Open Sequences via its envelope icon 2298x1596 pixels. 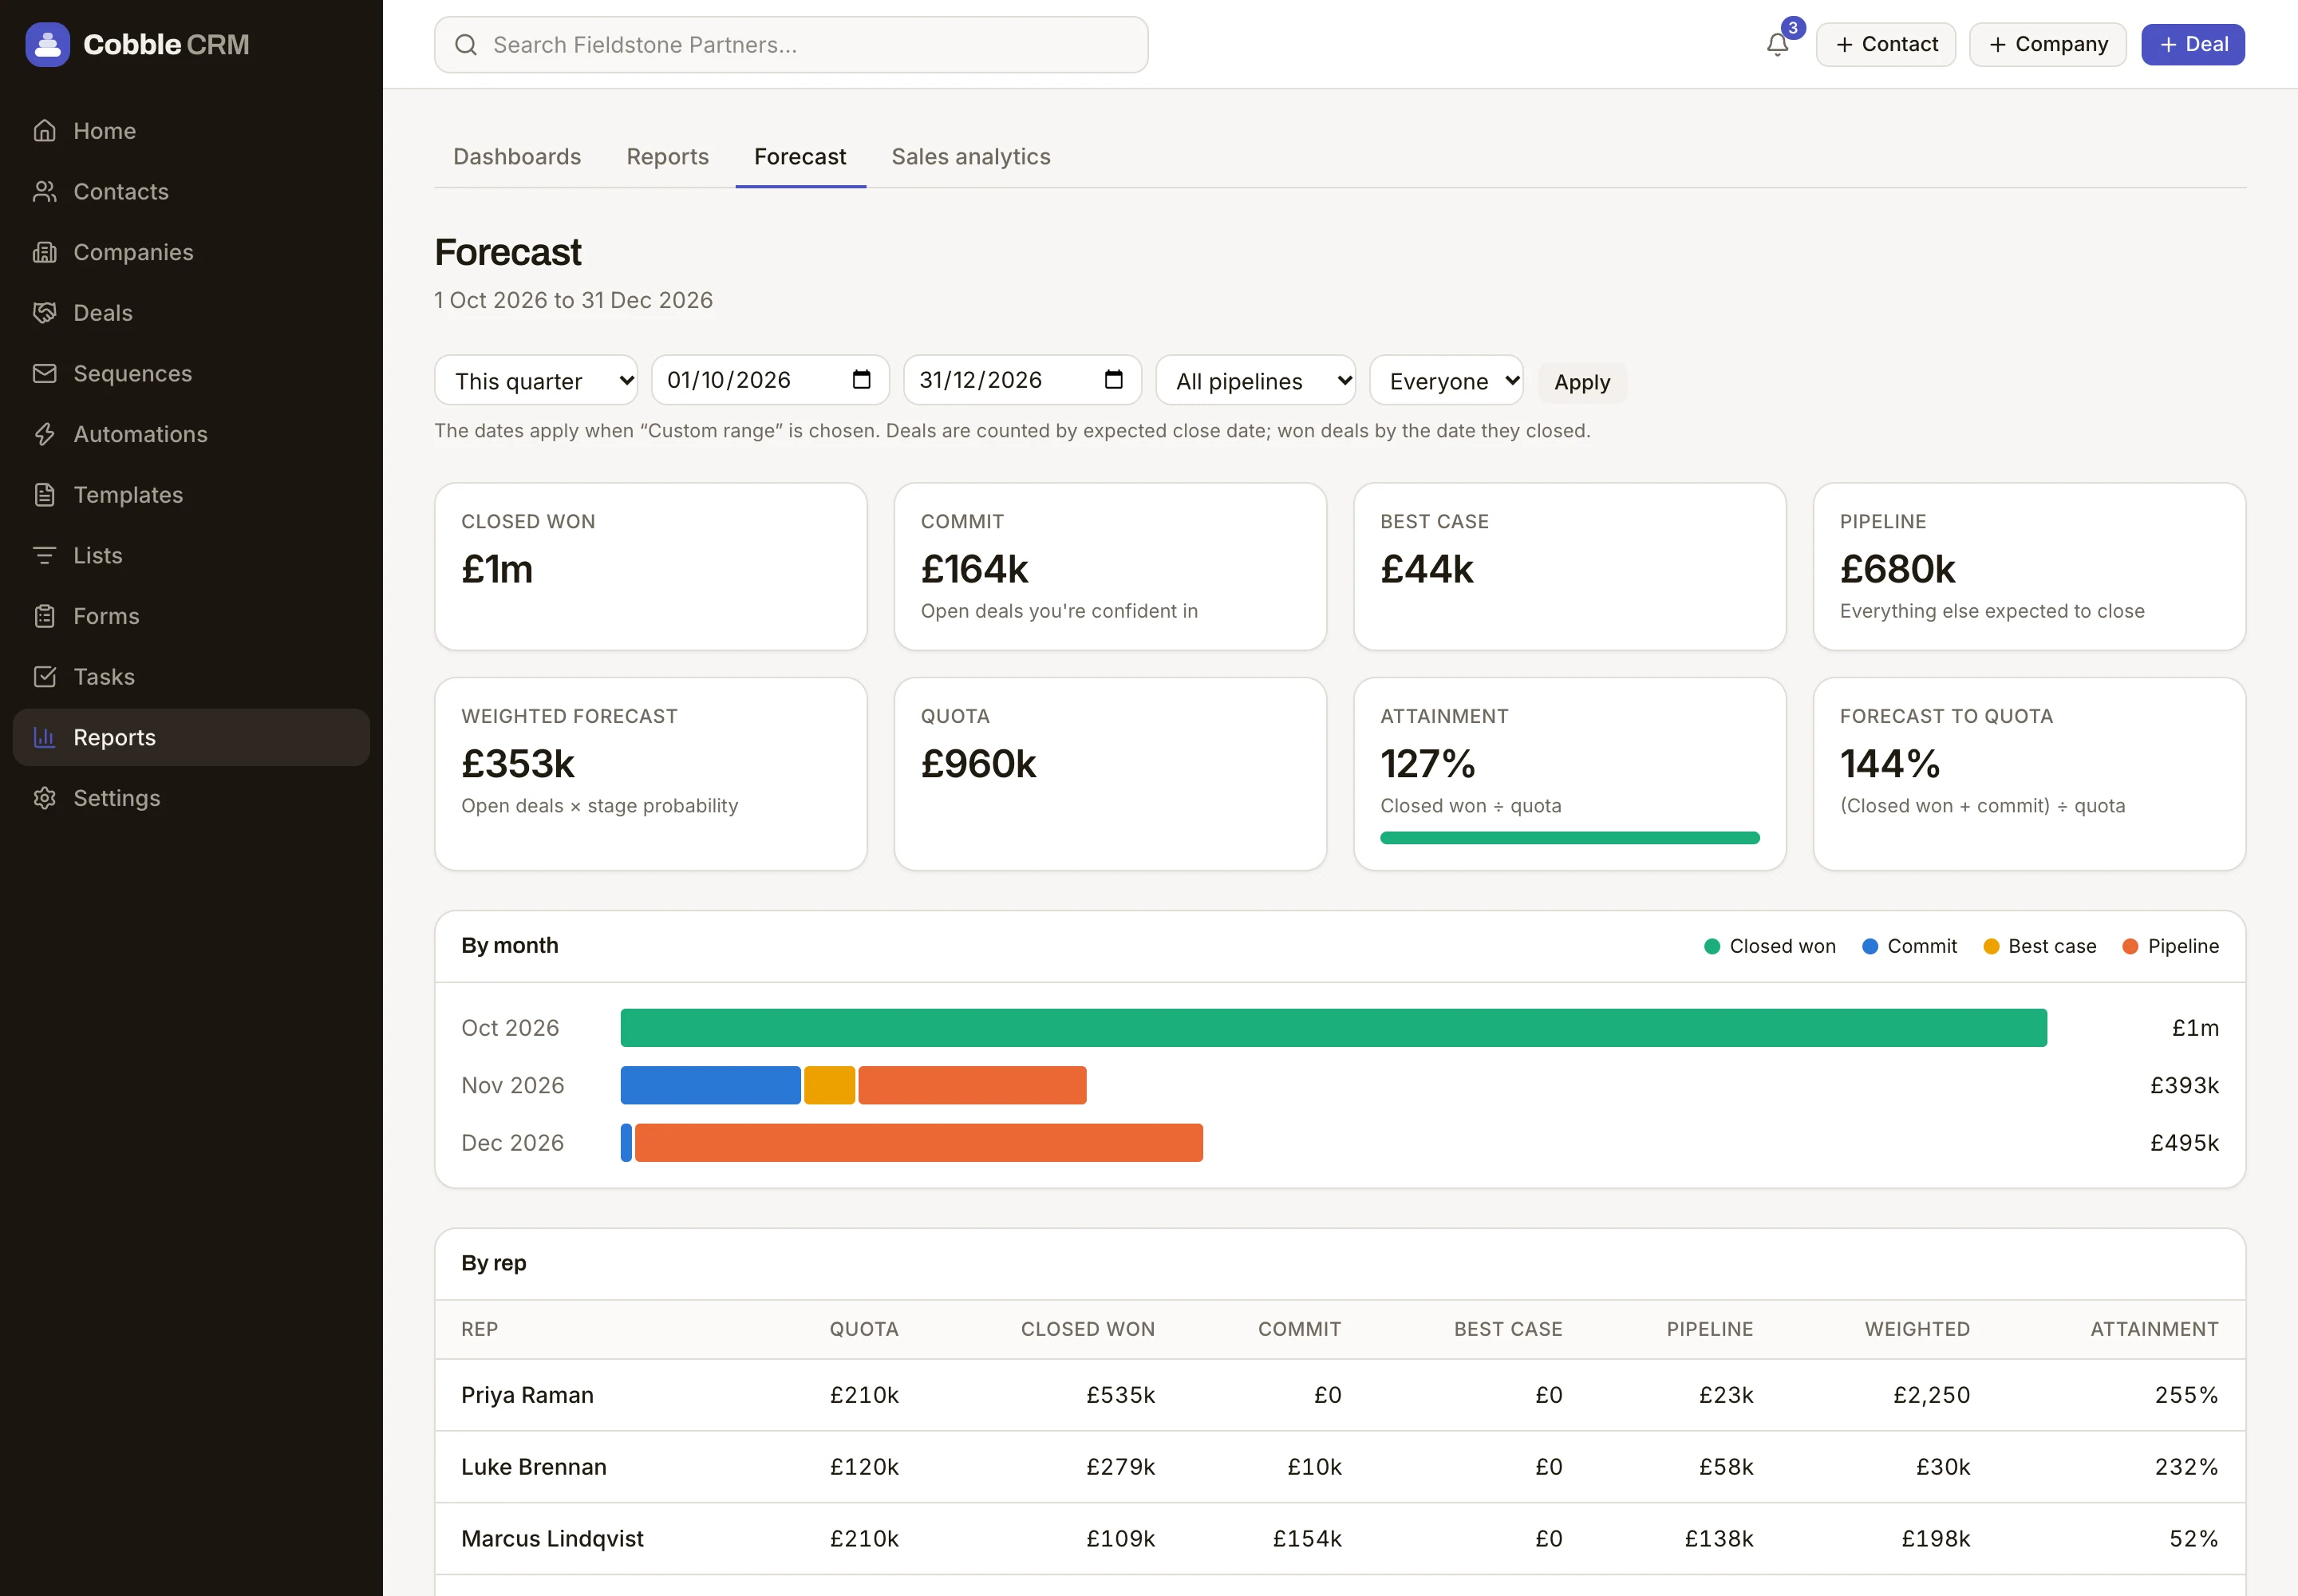[44, 374]
